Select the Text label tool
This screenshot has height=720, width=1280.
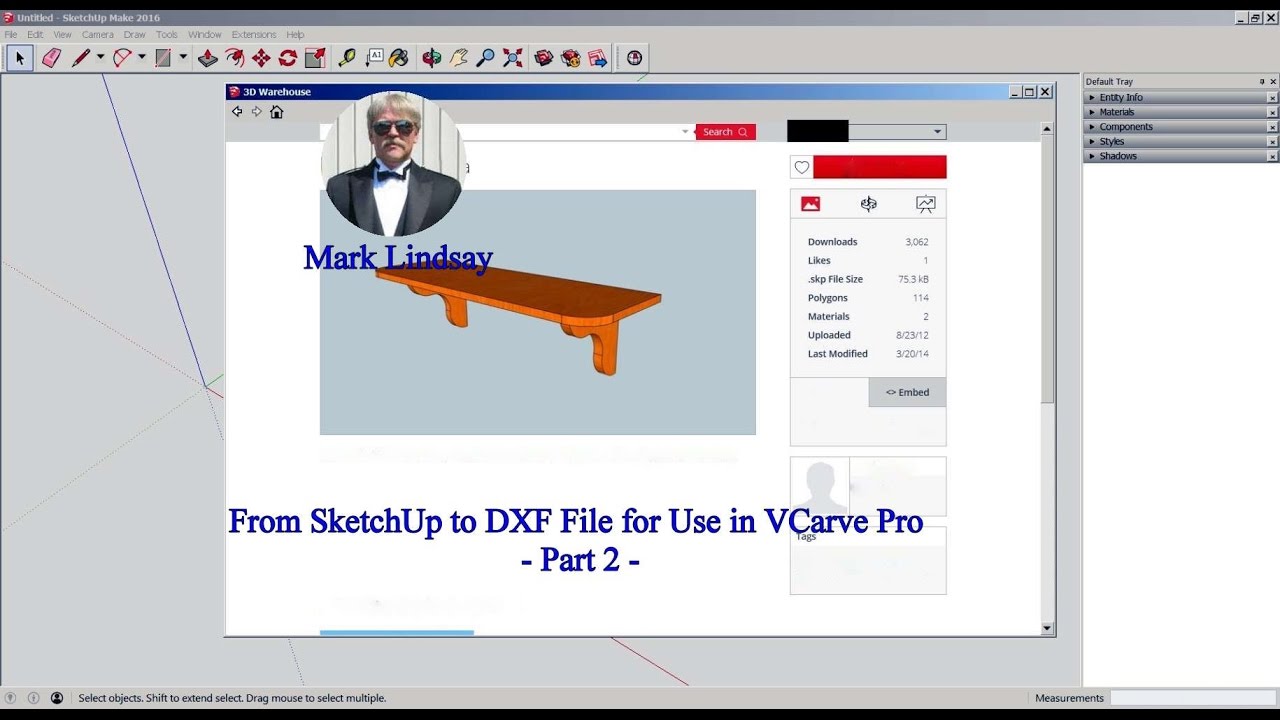375,58
